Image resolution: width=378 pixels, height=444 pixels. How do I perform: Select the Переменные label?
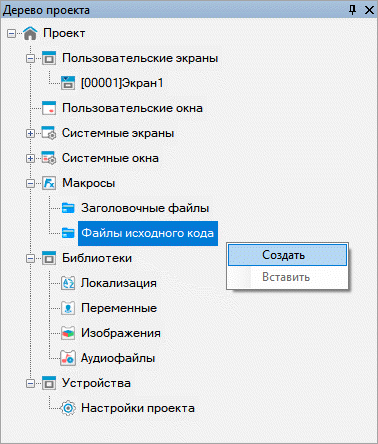(x=119, y=308)
